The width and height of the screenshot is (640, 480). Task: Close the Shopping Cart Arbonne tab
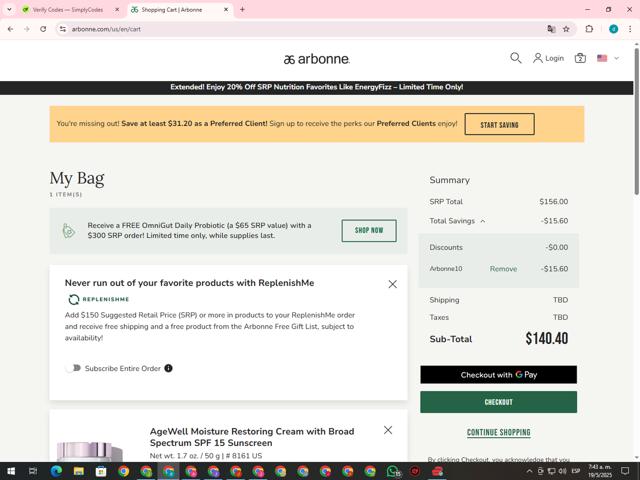tap(226, 9)
